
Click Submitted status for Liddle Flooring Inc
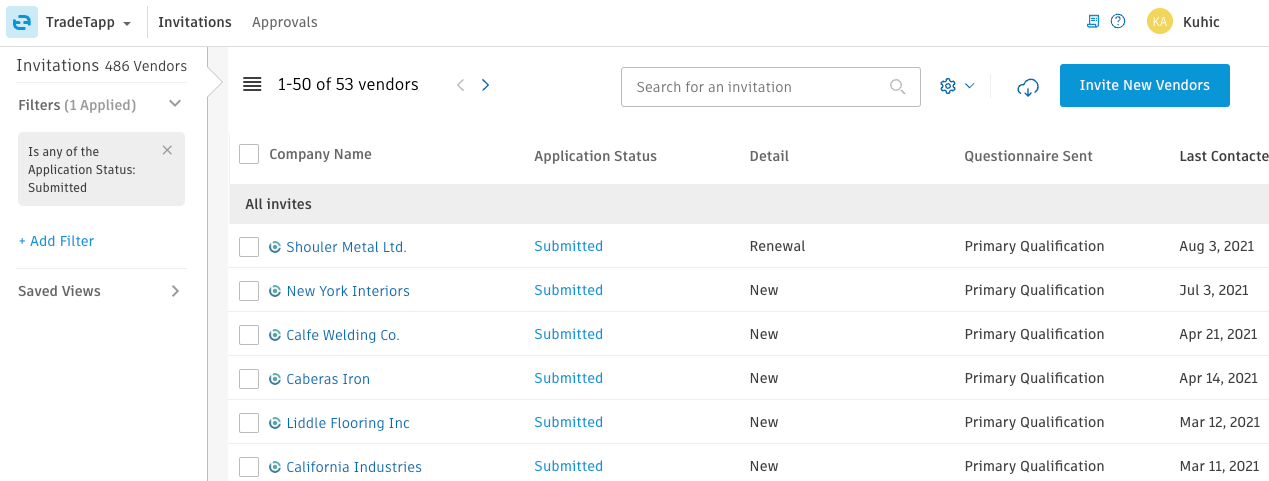coord(568,422)
